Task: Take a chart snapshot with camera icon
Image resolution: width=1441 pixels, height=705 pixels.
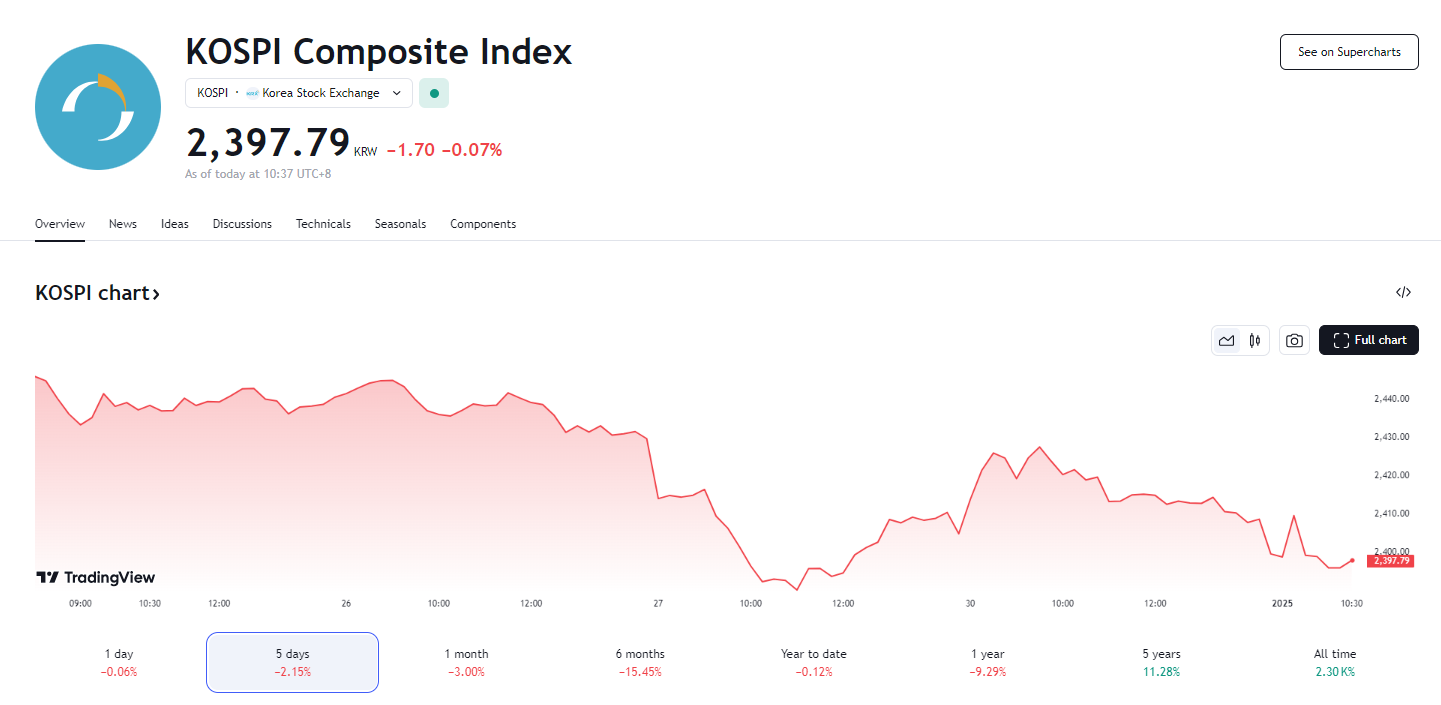Action: pyautogui.click(x=1294, y=341)
